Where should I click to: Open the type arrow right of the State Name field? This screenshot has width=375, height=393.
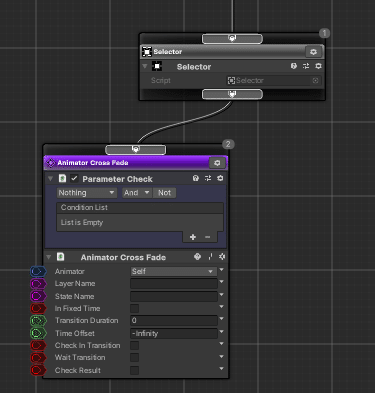point(222,294)
